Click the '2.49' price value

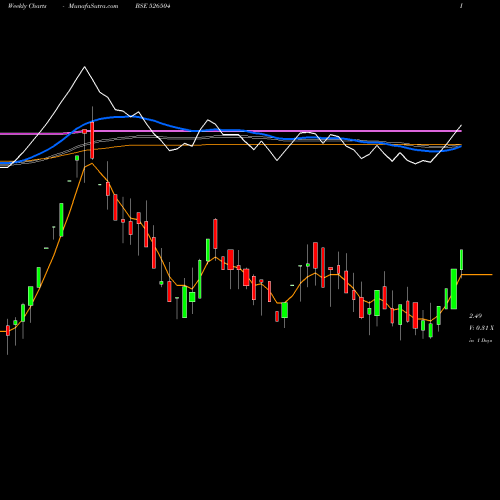point(476,316)
